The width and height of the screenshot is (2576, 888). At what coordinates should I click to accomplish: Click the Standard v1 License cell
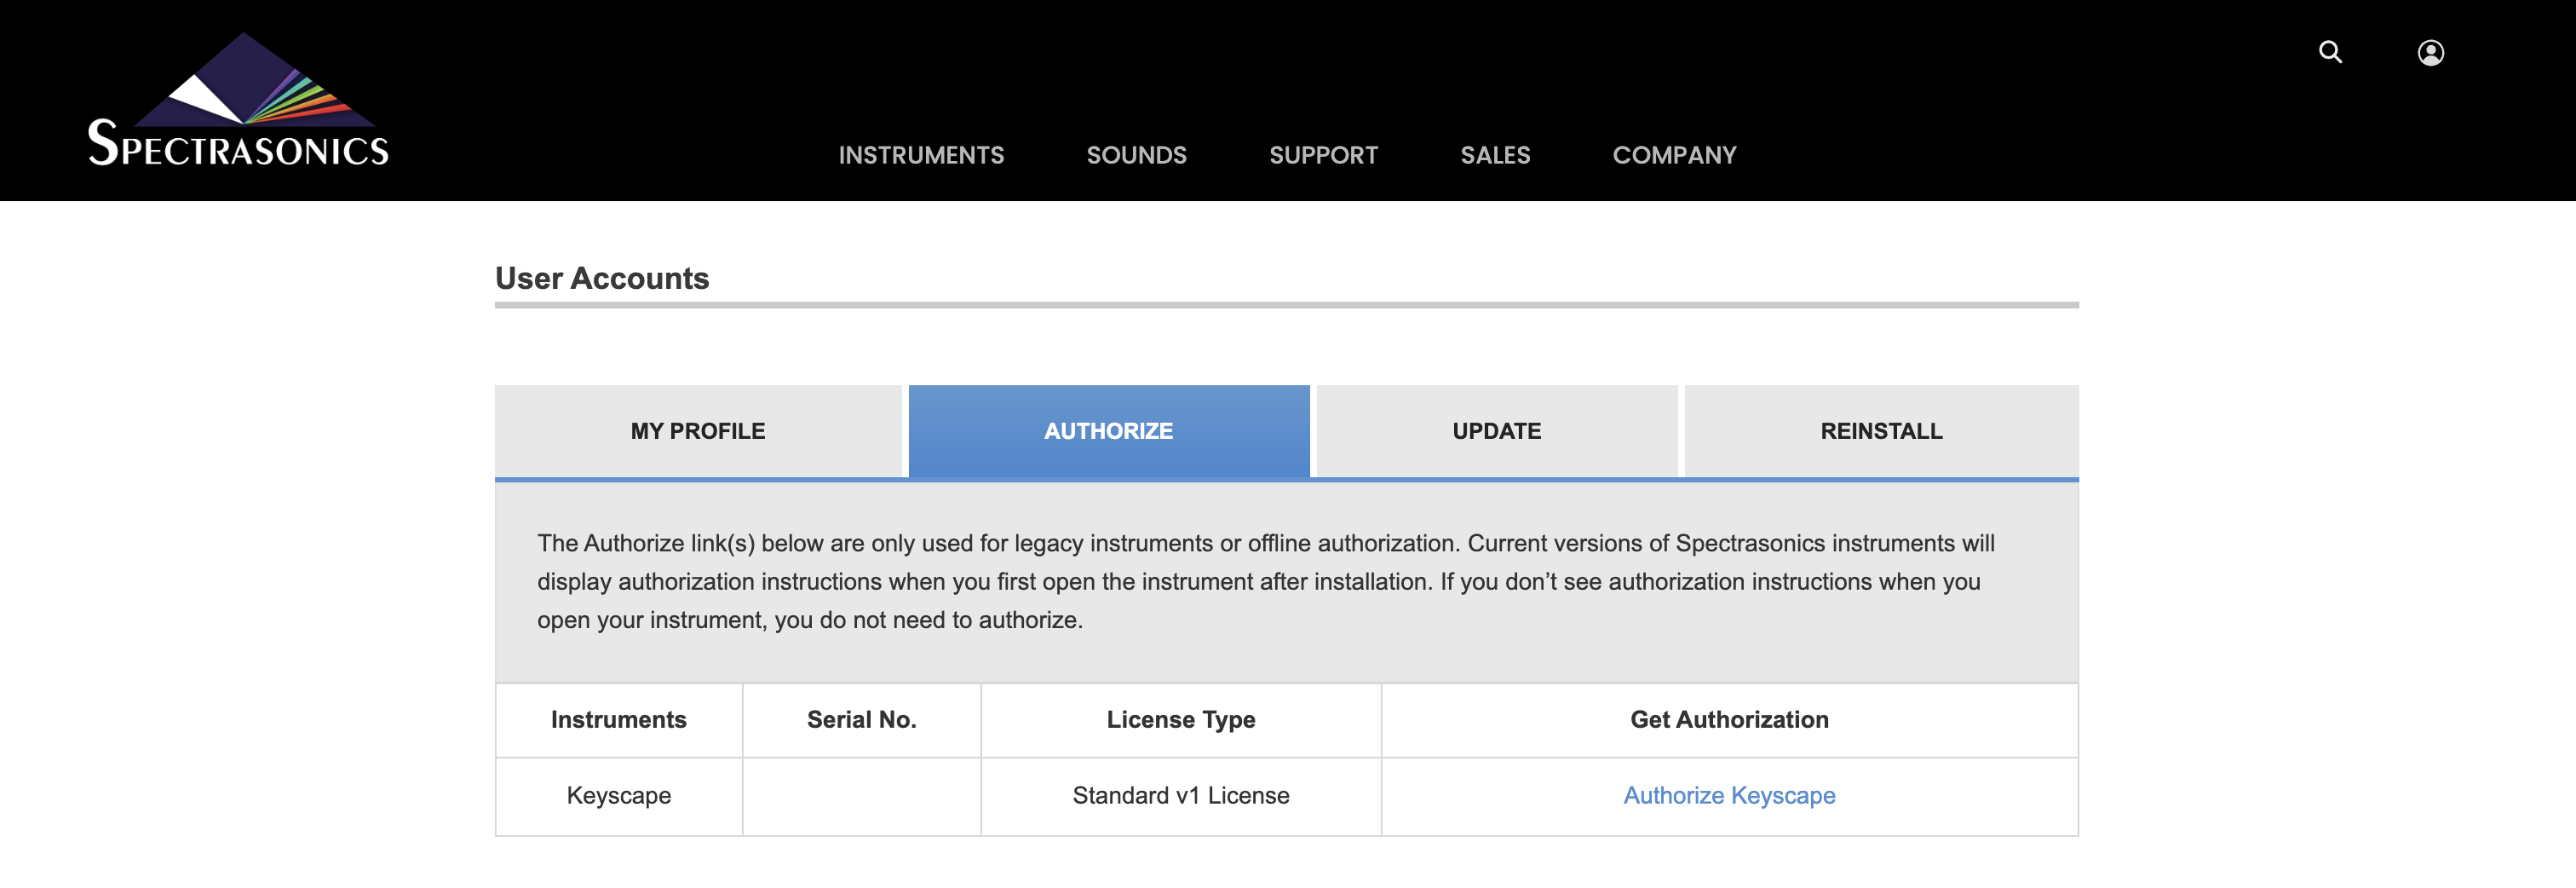(1180, 795)
